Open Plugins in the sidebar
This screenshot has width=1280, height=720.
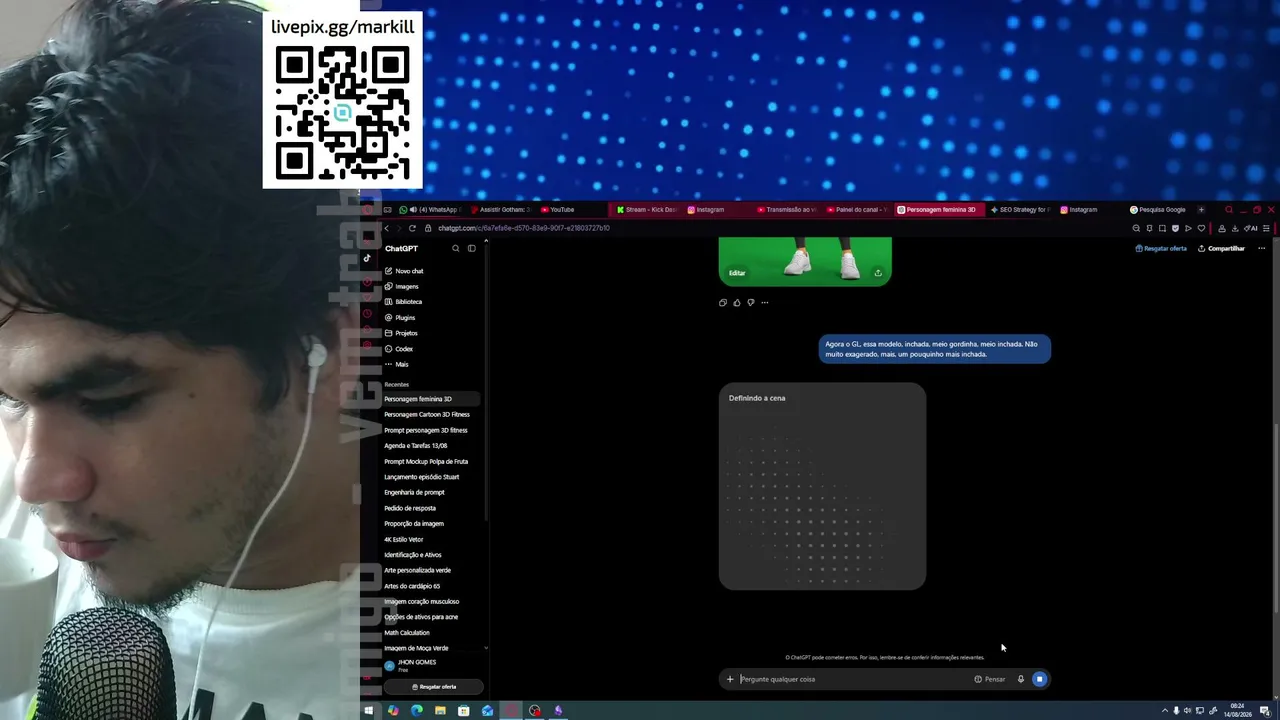400,318
